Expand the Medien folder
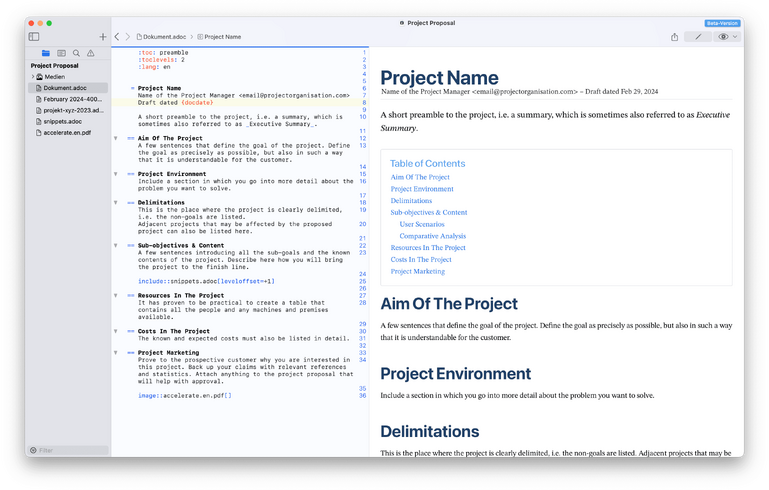The width and height of the screenshot is (769, 490). [x=33, y=77]
